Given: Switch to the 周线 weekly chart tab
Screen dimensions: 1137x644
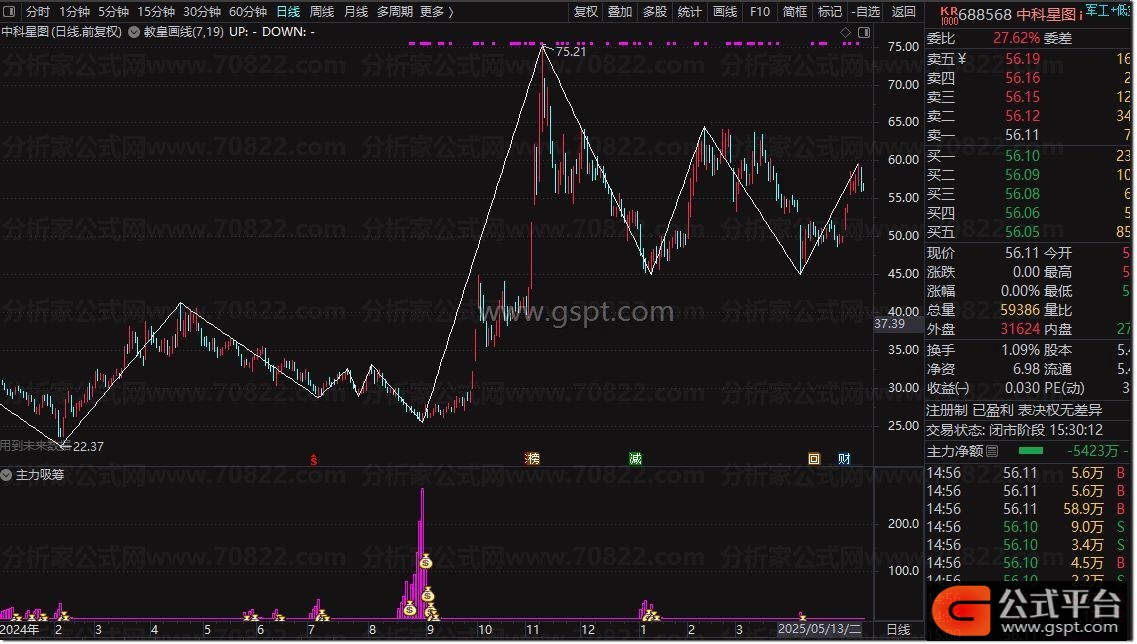Looking at the screenshot, I should click(x=322, y=12).
